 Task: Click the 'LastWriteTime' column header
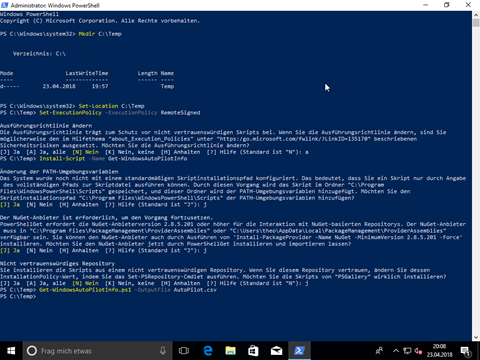[x=87, y=73]
